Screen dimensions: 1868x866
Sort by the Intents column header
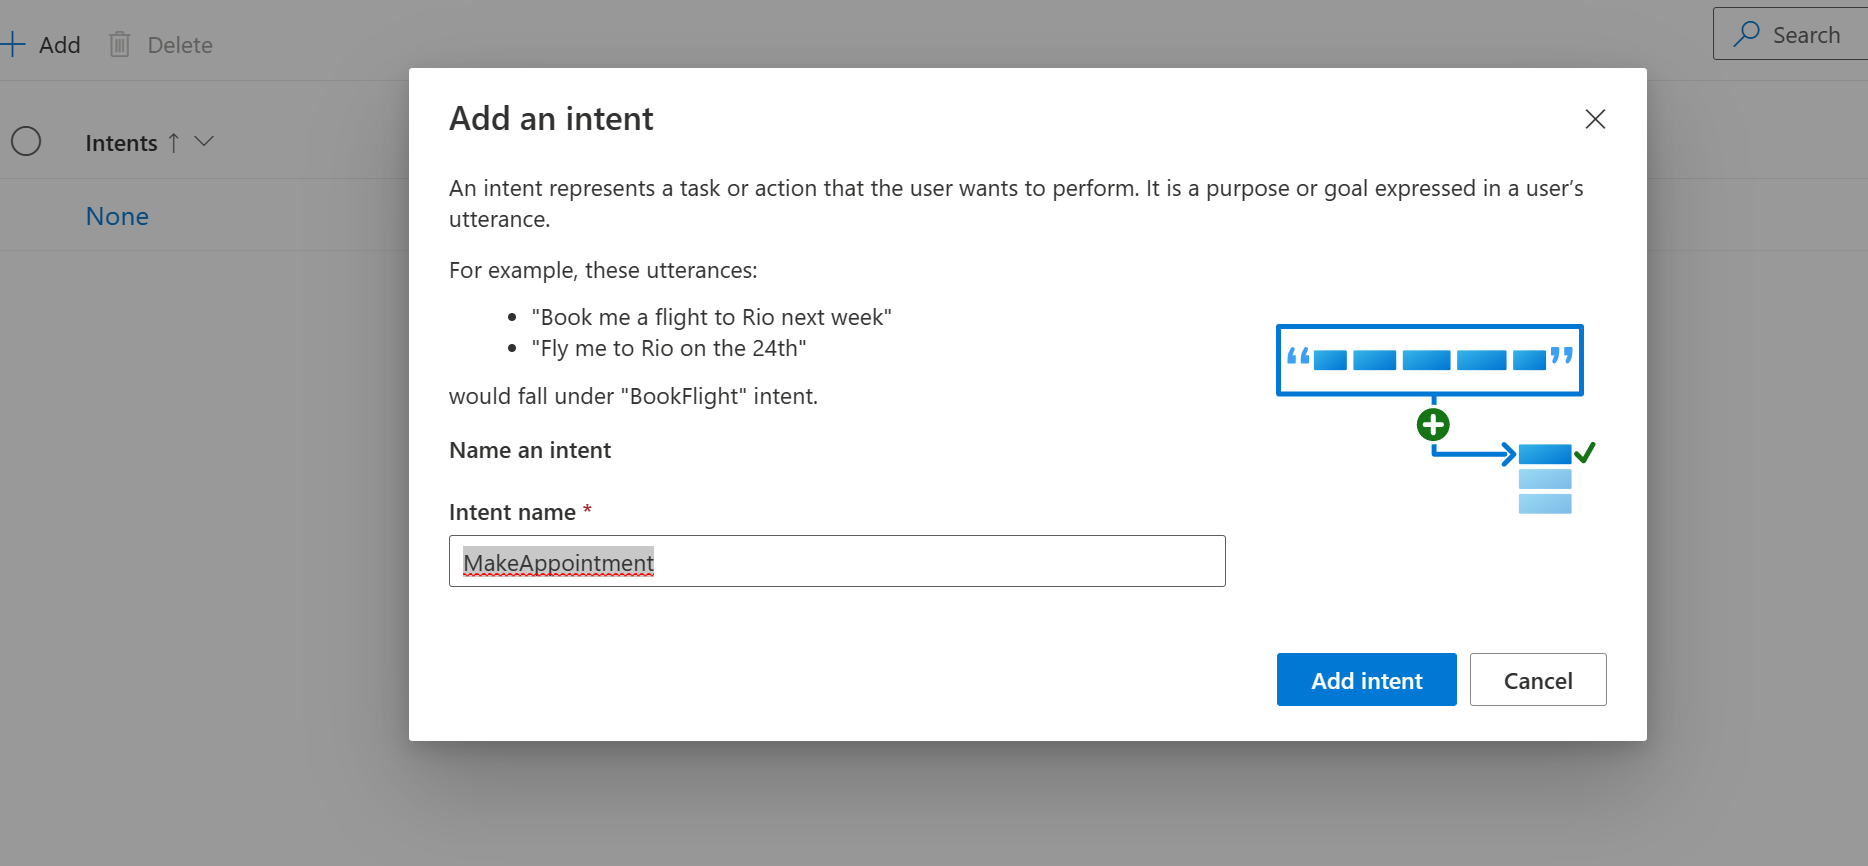(121, 143)
